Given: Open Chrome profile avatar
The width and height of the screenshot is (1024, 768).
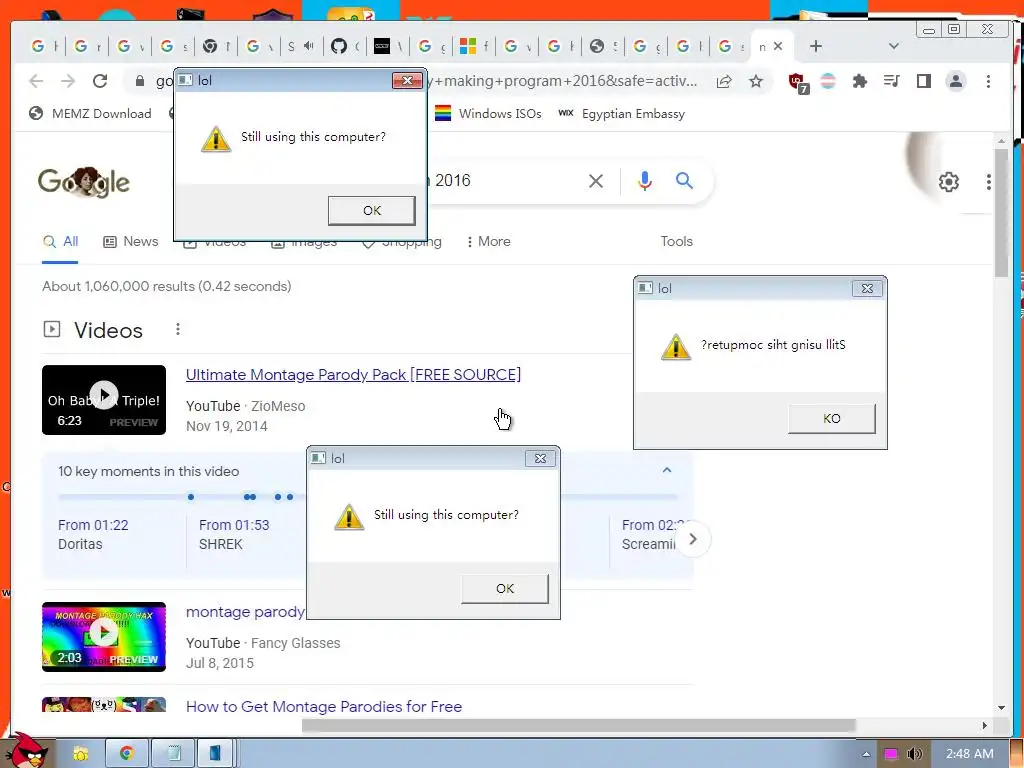Looking at the screenshot, I should click(x=955, y=81).
